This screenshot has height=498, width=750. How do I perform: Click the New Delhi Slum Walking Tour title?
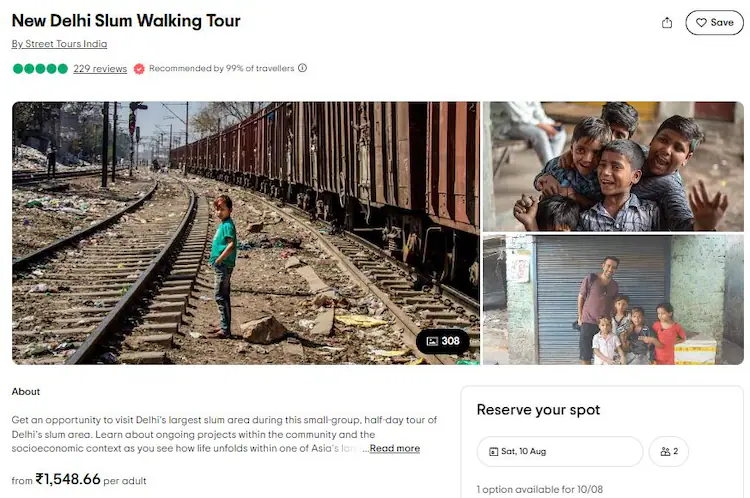click(x=126, y=21)
